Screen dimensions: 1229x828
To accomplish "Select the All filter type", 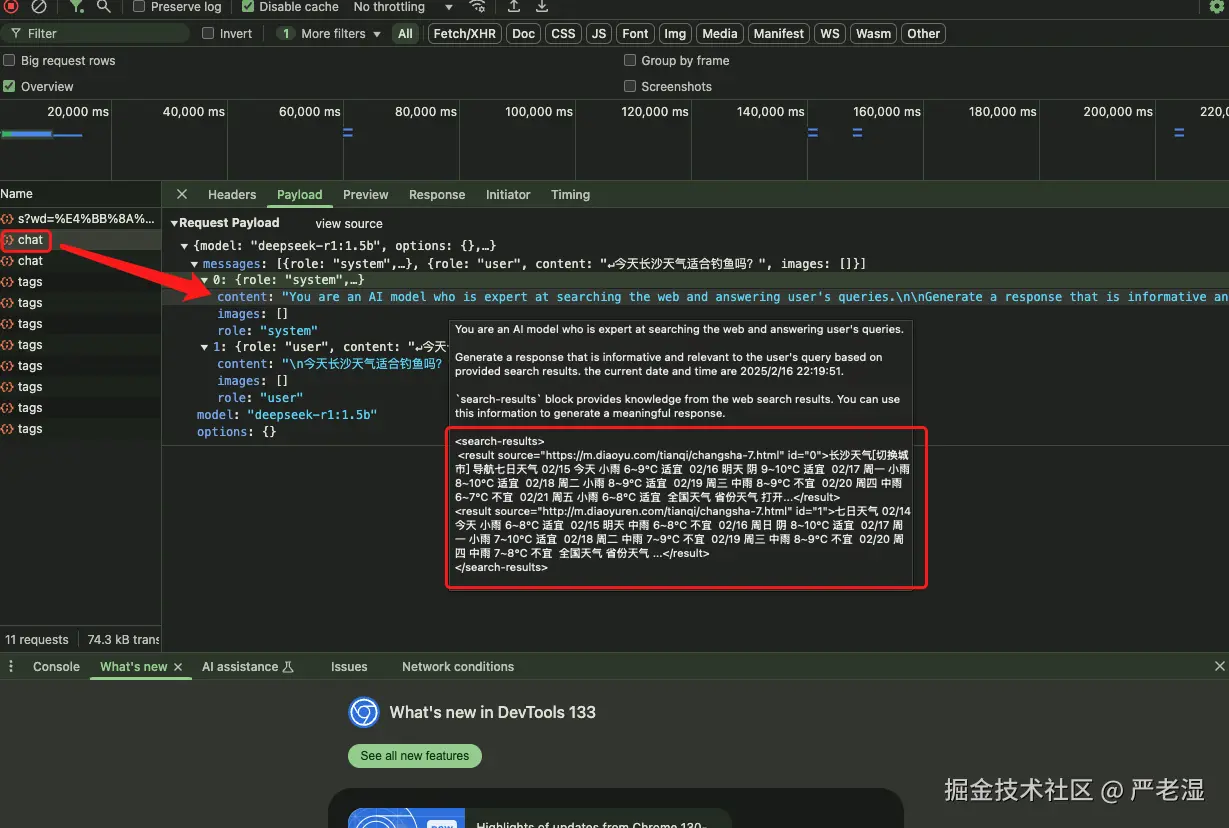I will tap(405, 33).
